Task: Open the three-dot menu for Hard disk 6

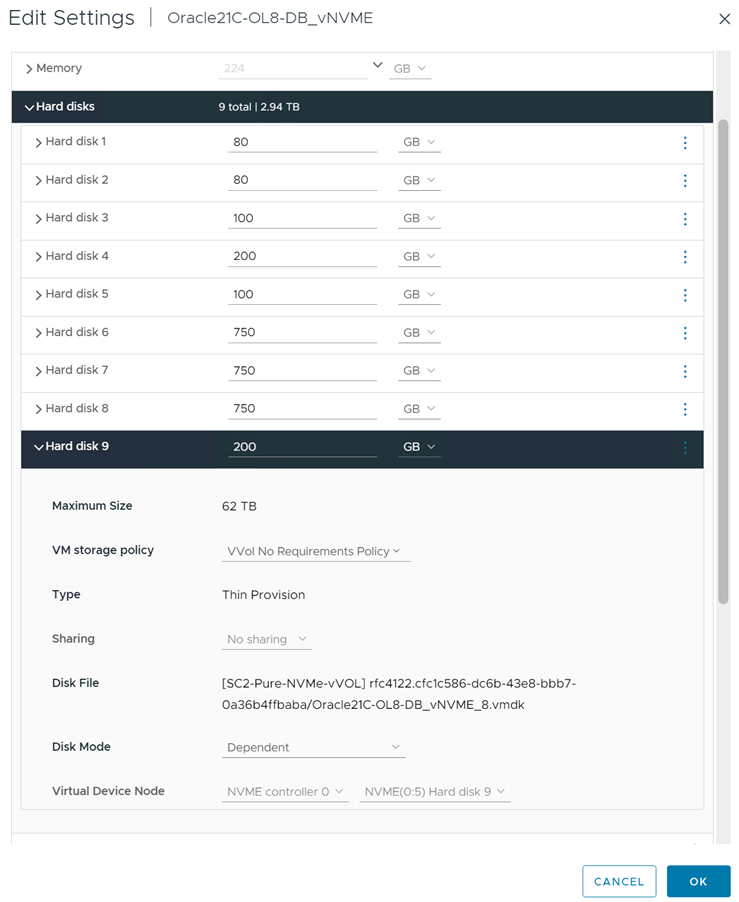Action: (x=685, y=333)
